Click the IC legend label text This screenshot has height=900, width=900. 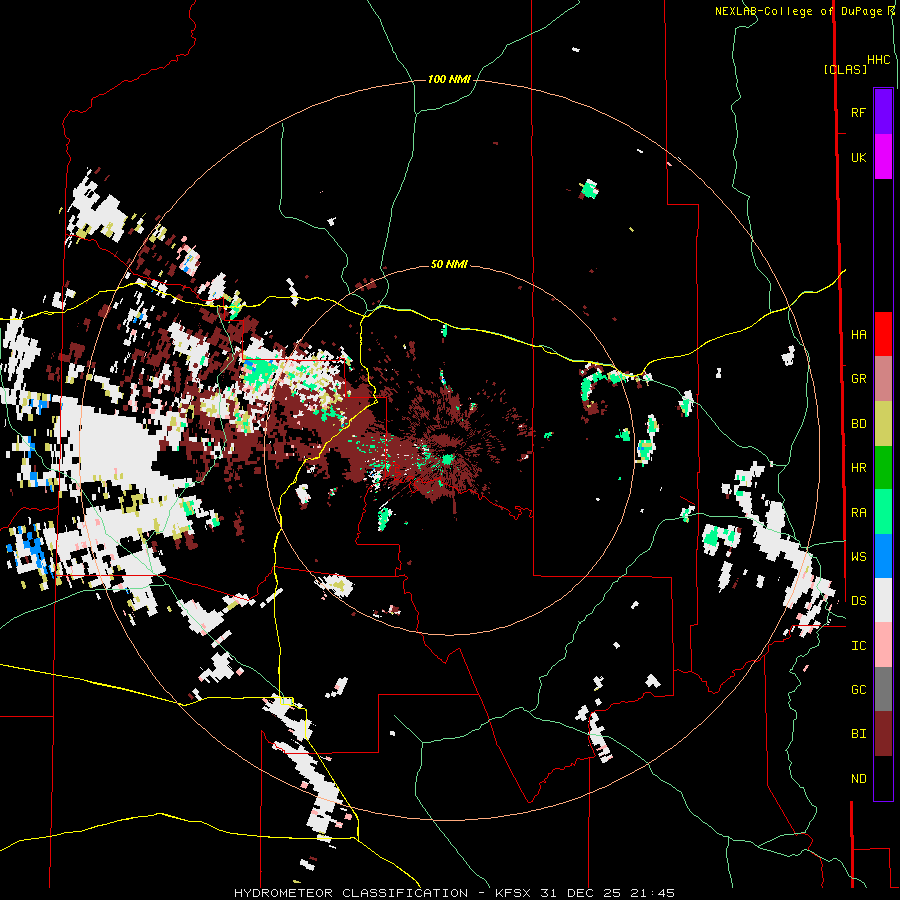tap(858, 646)
